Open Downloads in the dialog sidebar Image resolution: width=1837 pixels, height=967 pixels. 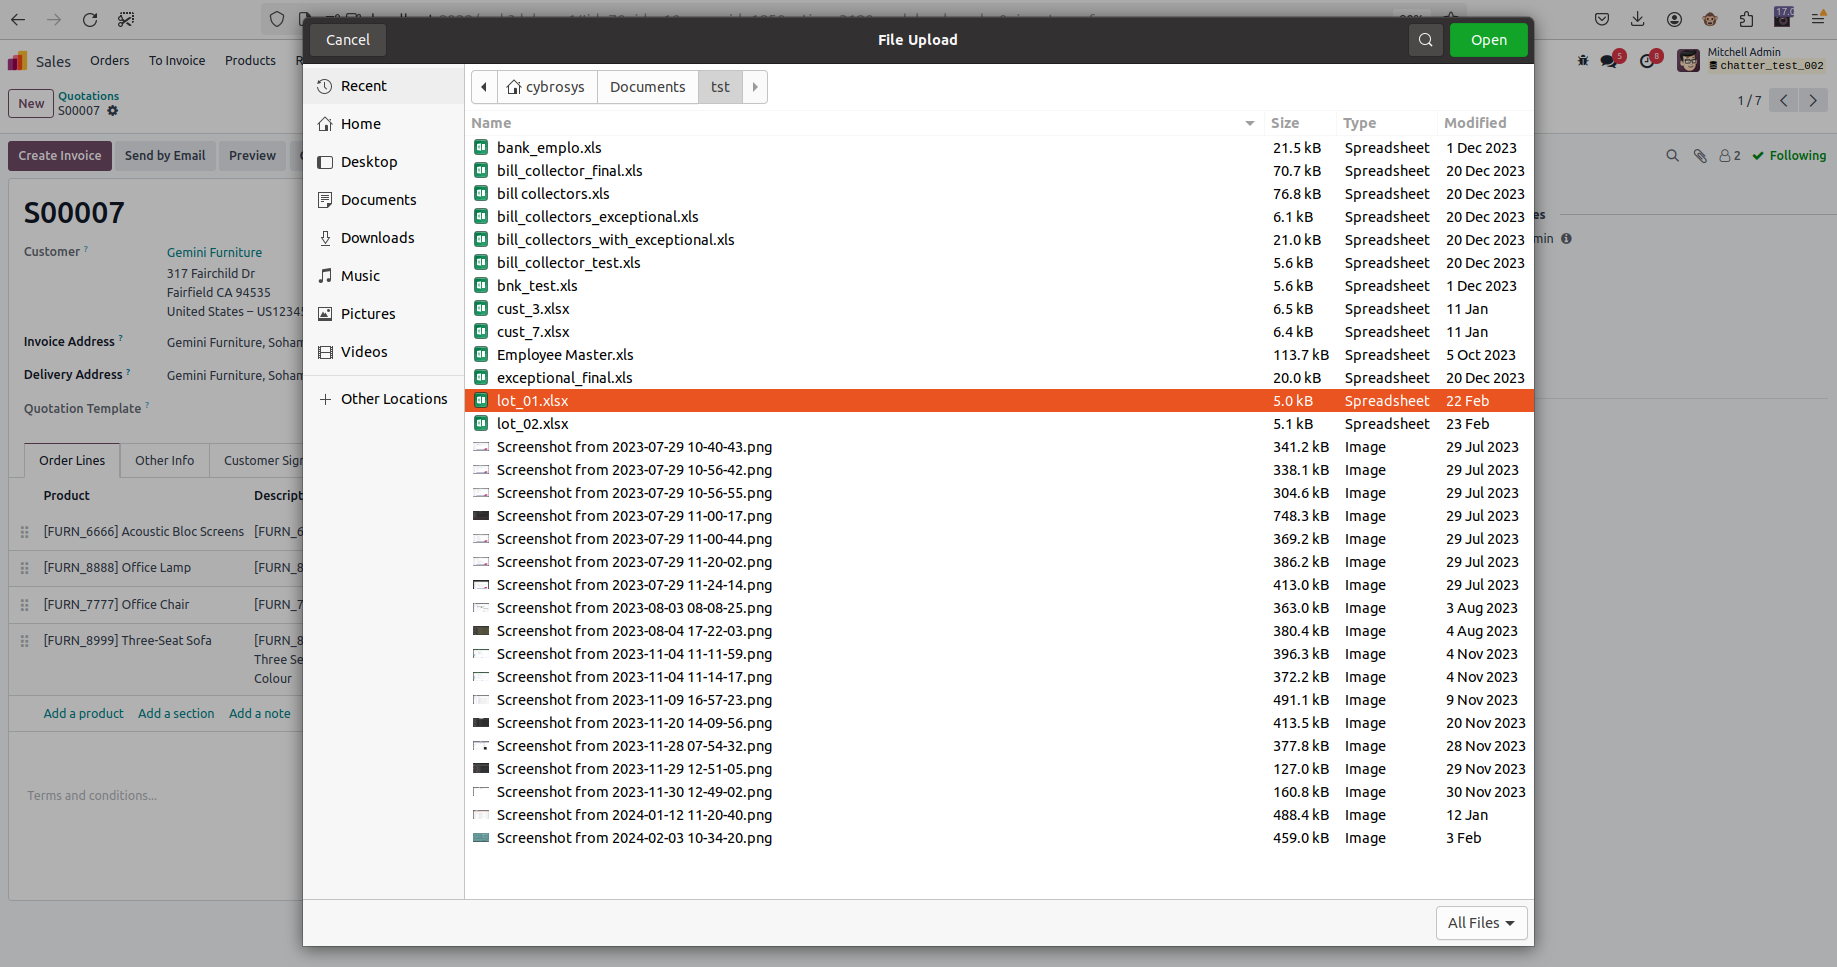[384, 238]
